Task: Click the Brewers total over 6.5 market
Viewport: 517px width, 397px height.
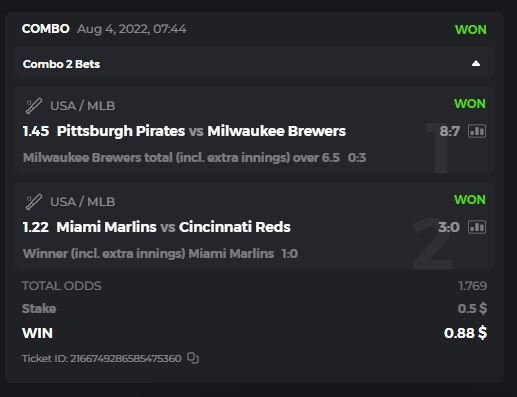Action: [x=181, y=157]
